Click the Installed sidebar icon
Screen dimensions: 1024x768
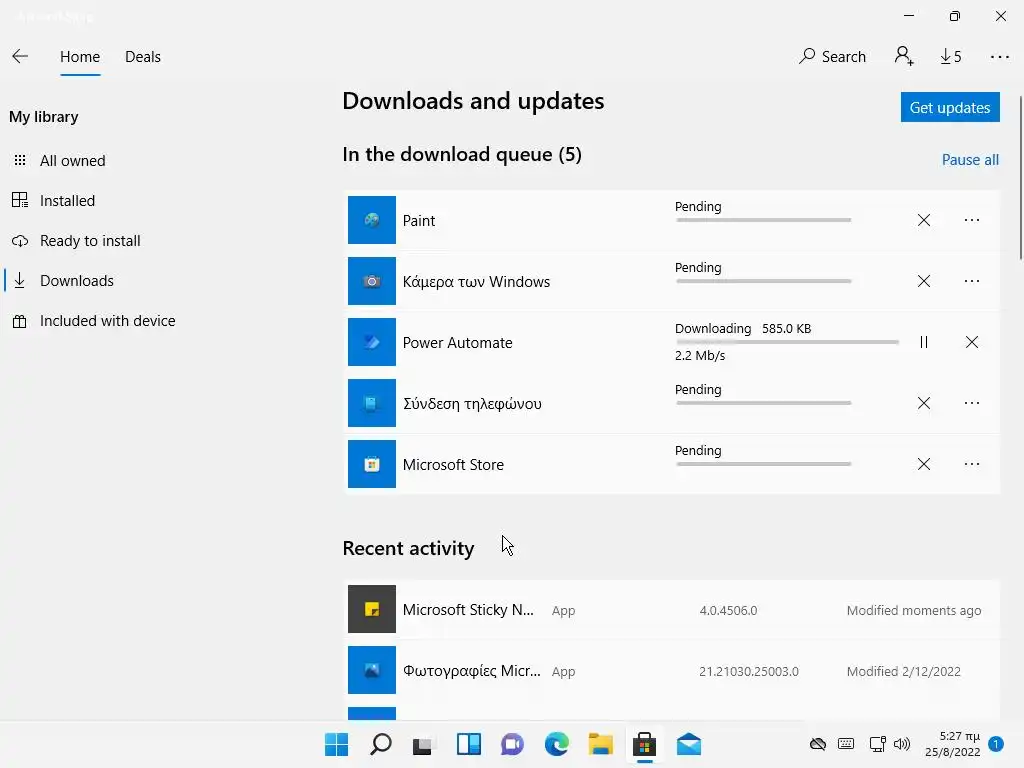point(20,200)
